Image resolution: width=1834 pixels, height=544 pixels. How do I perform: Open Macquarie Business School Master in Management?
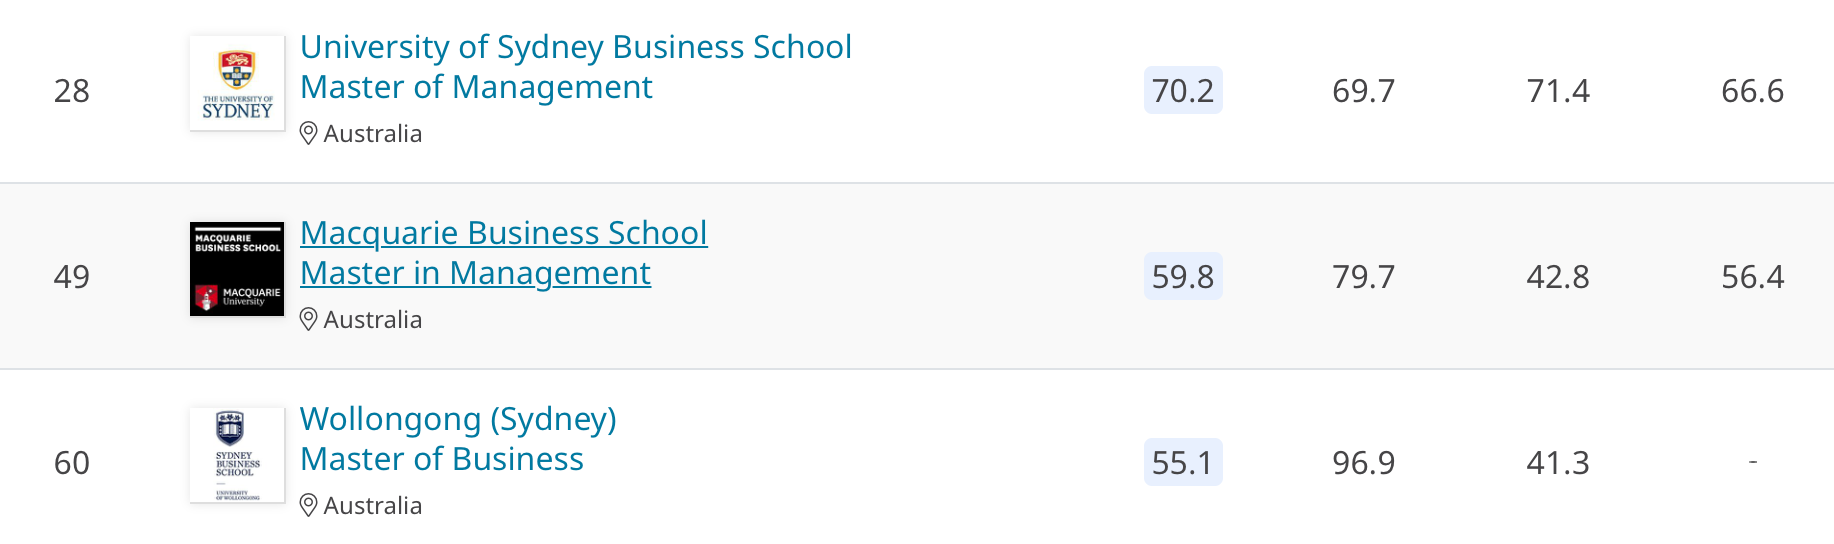[x=504, y=253]
